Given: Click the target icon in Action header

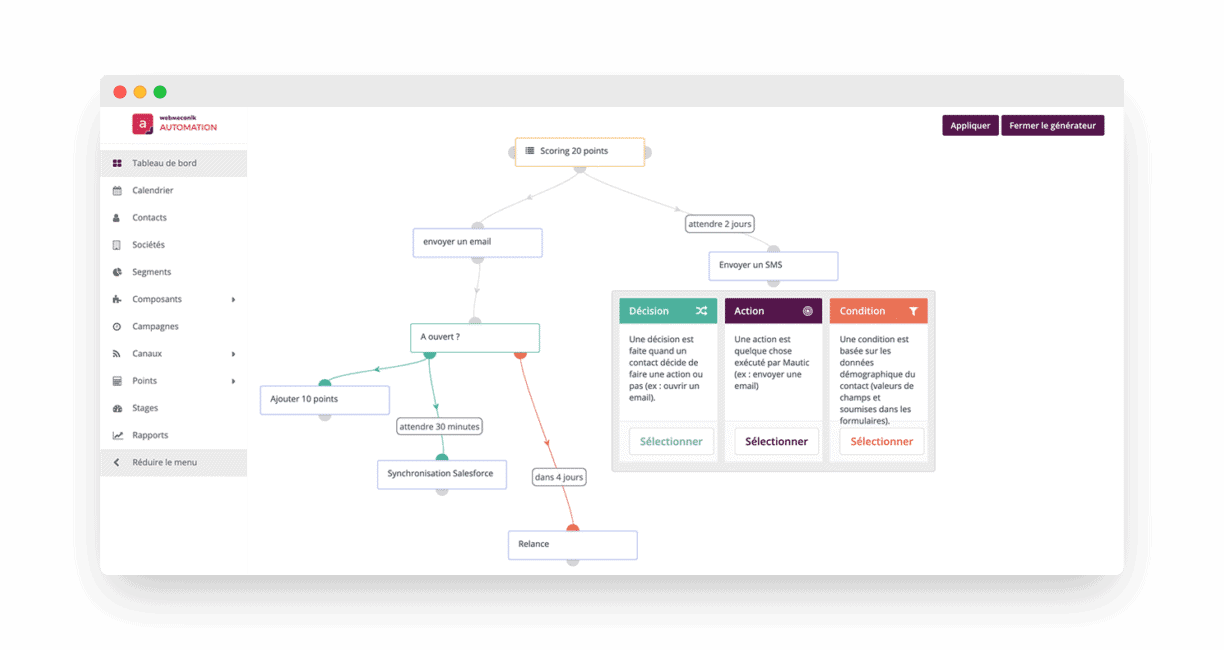Looking at the screenshot, I should coord(808,311).
